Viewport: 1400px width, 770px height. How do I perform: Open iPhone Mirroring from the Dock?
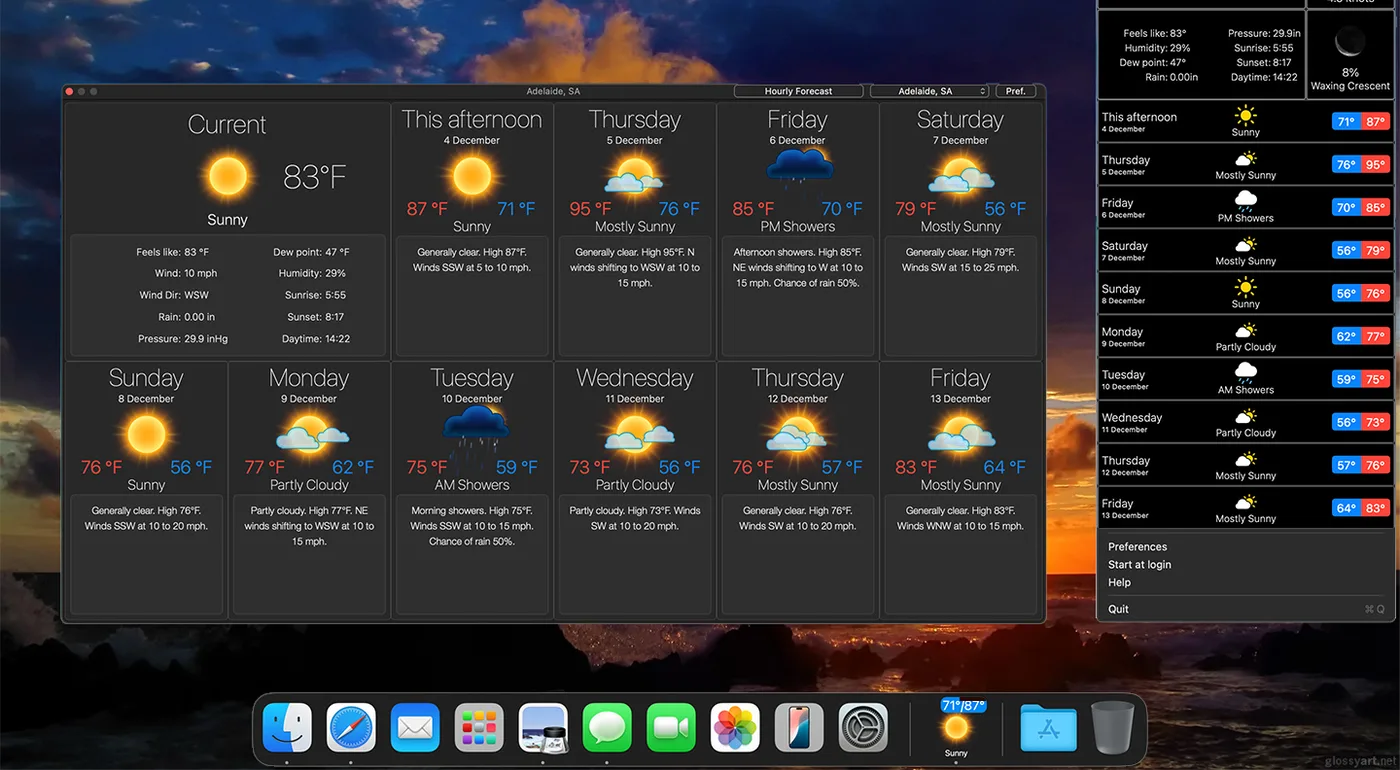tap(799, 727)
